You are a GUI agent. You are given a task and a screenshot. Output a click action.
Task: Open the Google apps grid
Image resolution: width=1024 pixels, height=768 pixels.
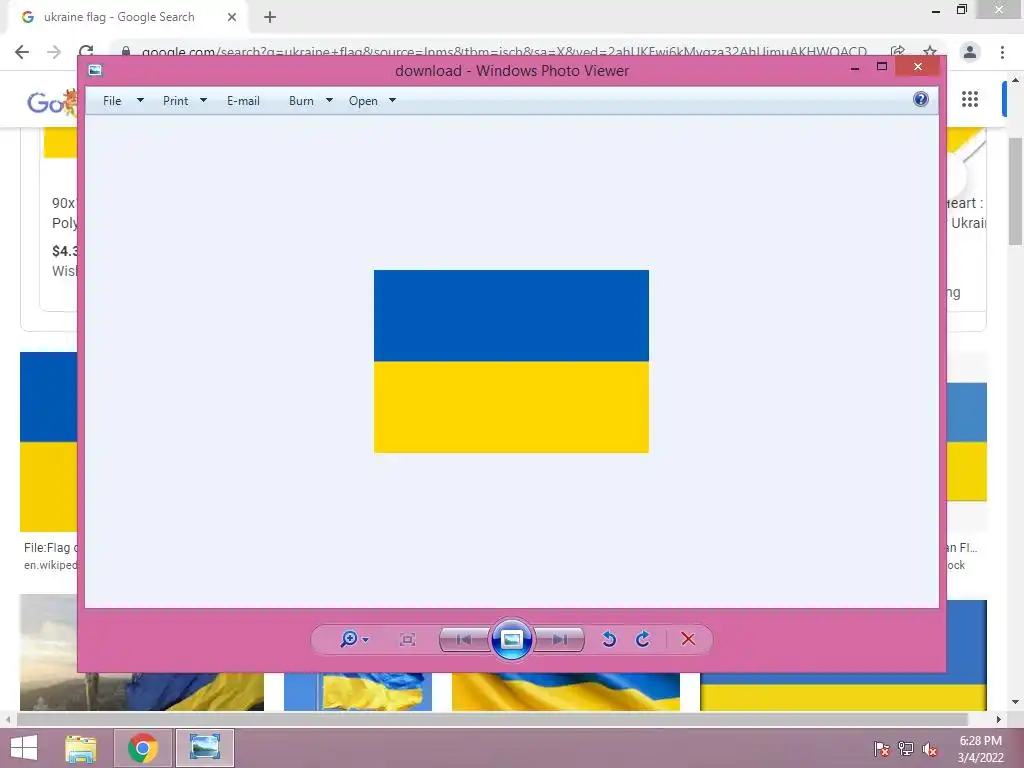970,99
